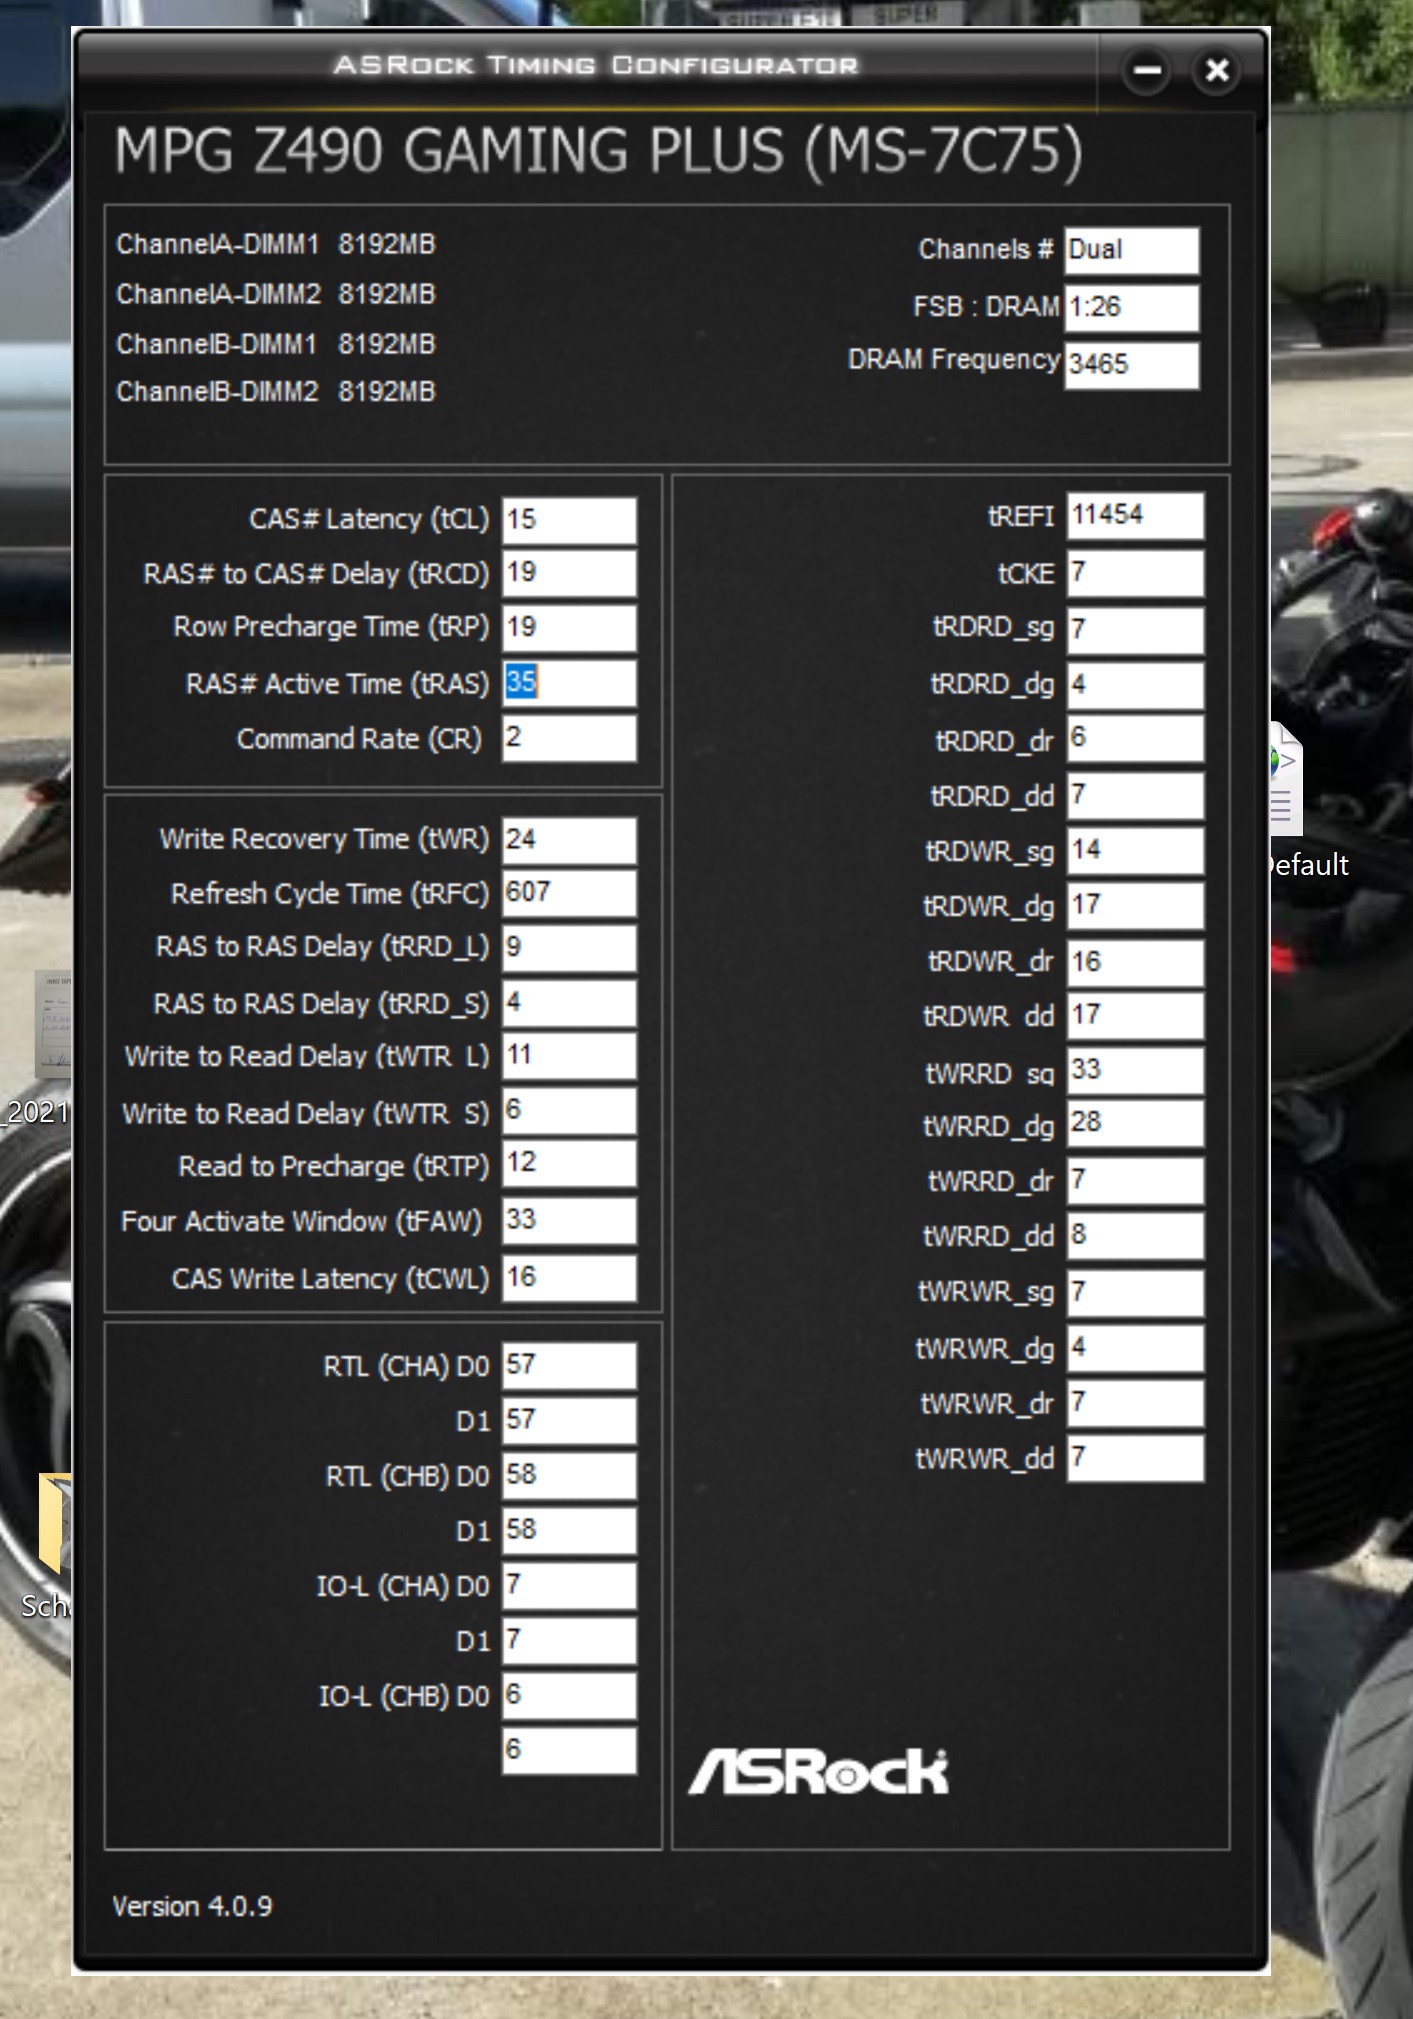The image size is (1413, 2019).
Task: Select the tRDRD_dg field
Action: [x=1135, y=685]
